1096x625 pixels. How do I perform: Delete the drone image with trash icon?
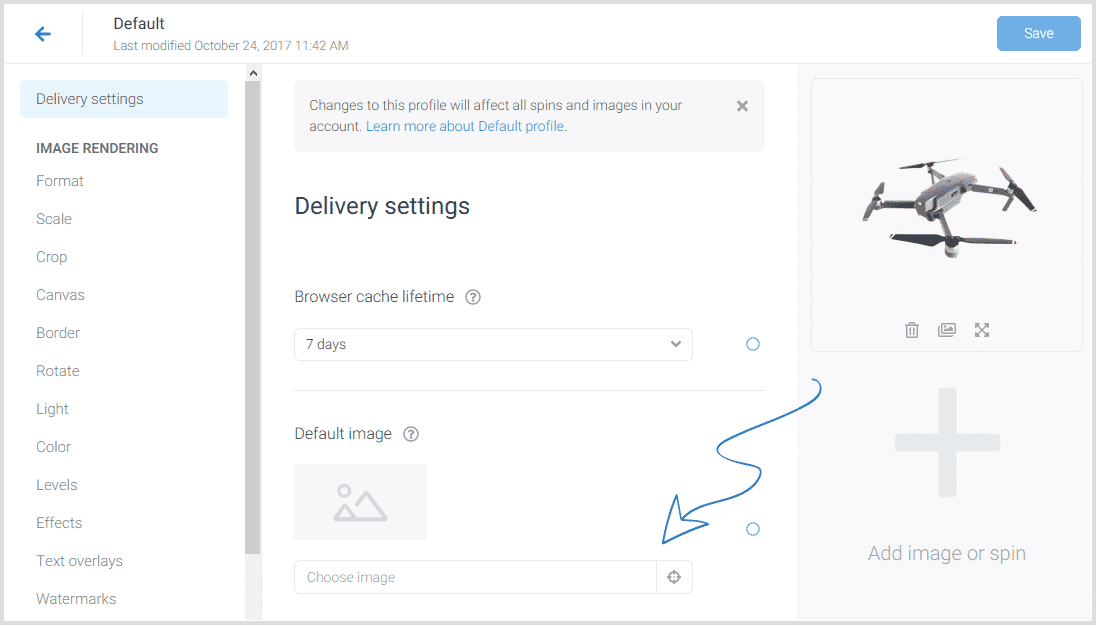pos(912,330)
